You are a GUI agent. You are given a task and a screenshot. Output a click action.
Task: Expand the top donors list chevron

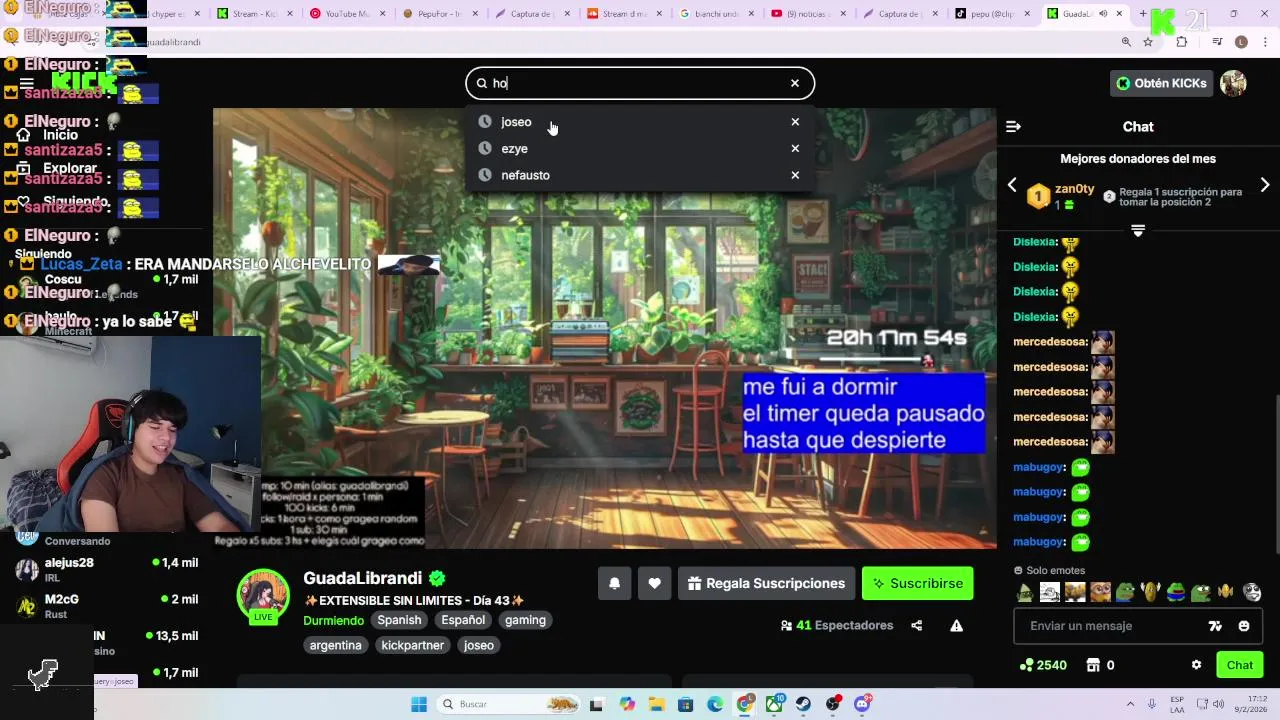click(1138, 231)
